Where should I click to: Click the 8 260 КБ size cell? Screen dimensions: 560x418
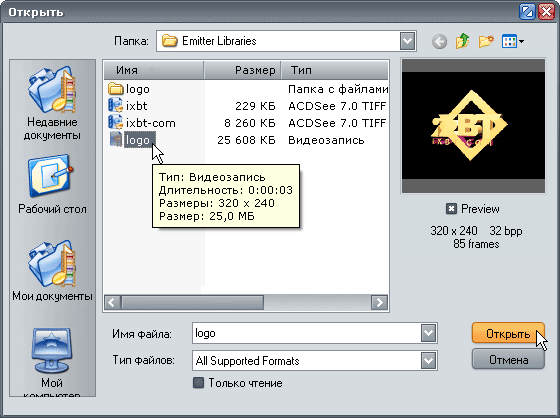pyautogui.click(x=250, y=123)
